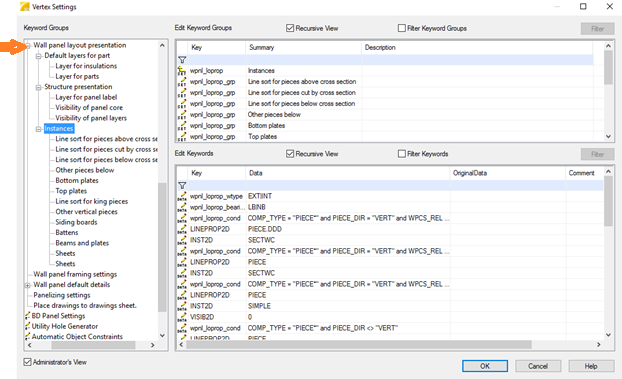Select Panelizing settings in the tree
Viewport: 622px width, 379px height.
62,295
